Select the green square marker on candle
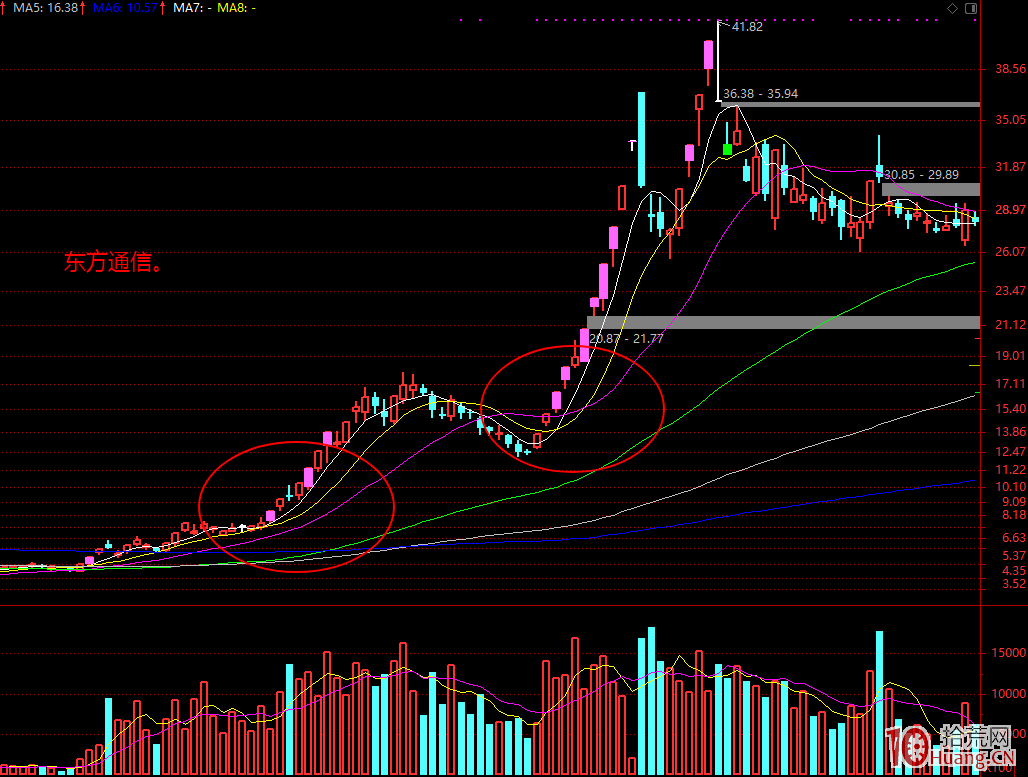The image size is (1028, 777). [727, 149]
